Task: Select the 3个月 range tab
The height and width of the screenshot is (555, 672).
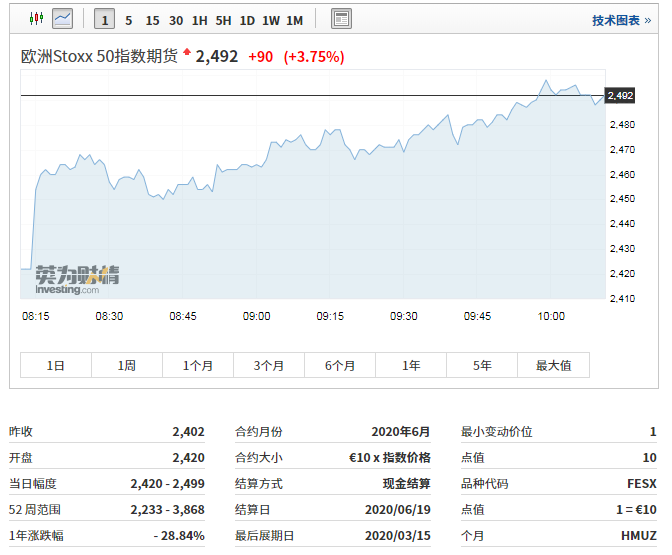Action: [269, 366]
